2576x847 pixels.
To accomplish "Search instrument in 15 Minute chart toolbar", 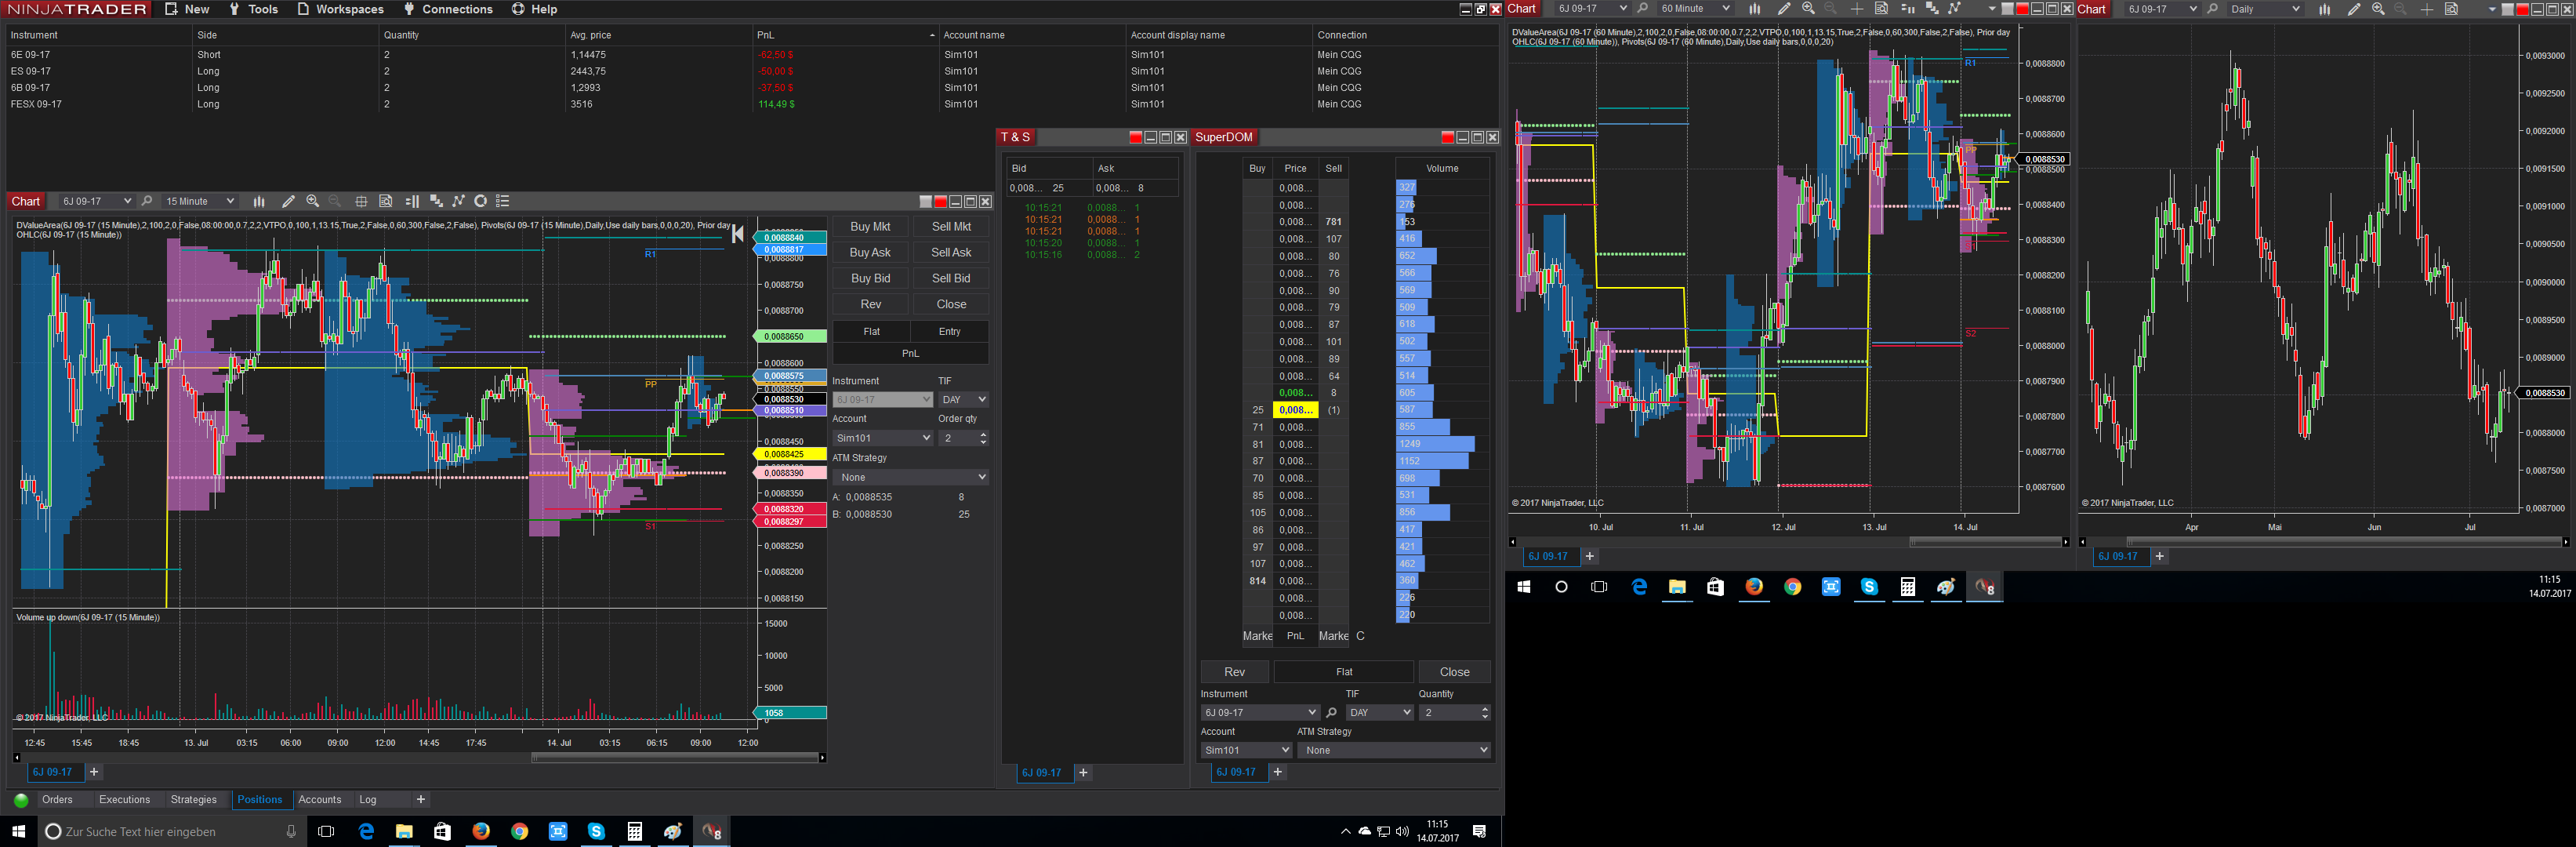I will (147, 201).
